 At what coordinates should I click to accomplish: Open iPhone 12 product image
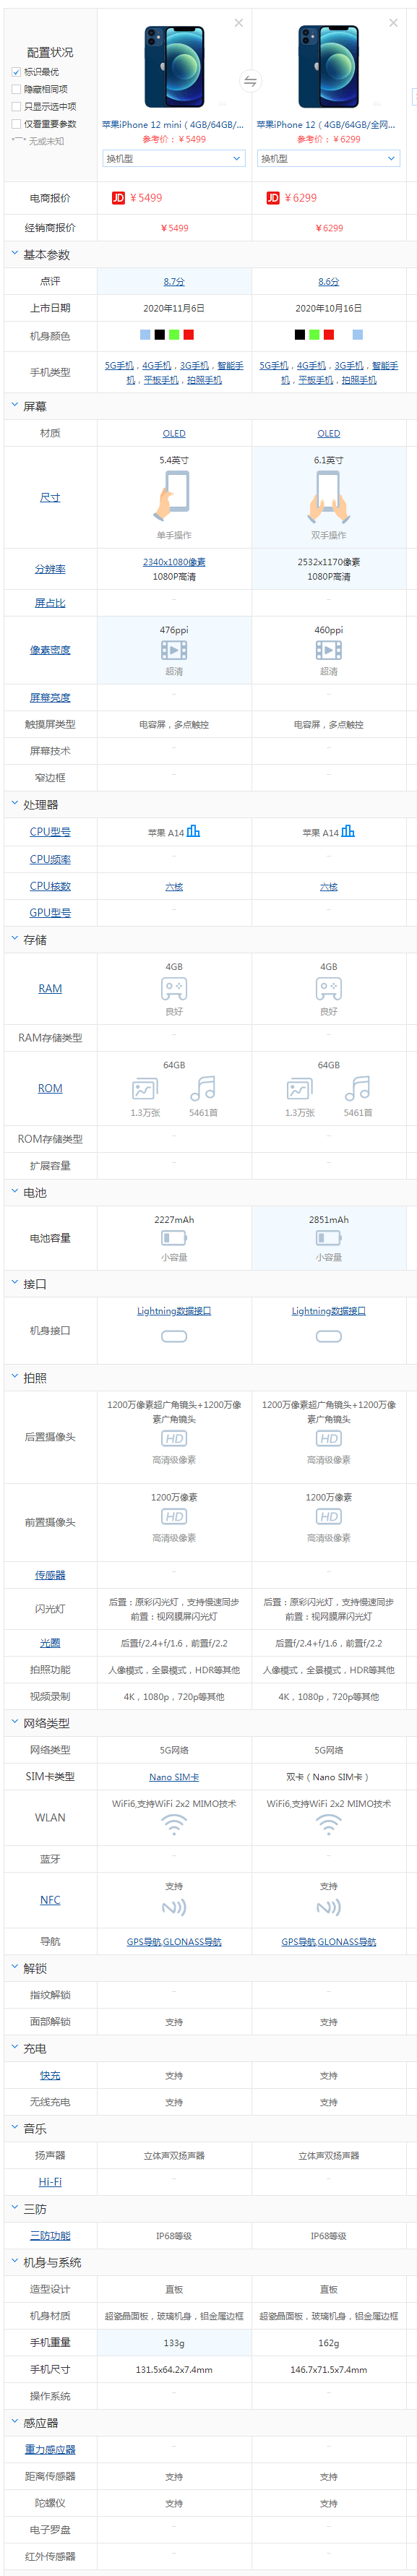click(329, 66)
